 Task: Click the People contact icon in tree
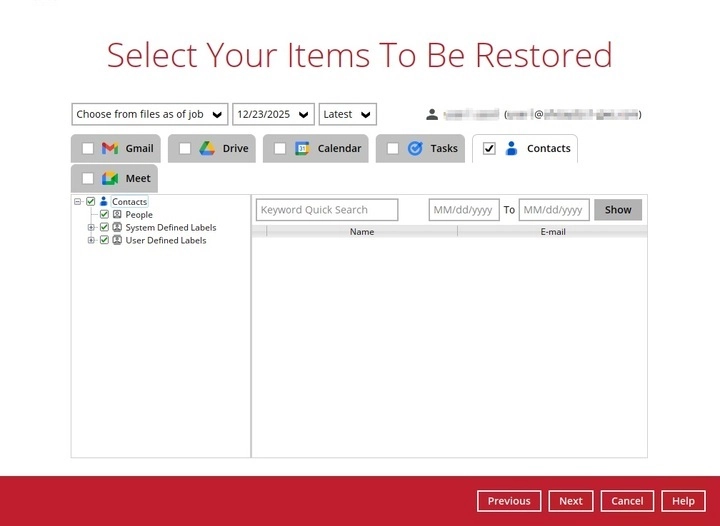117,215
